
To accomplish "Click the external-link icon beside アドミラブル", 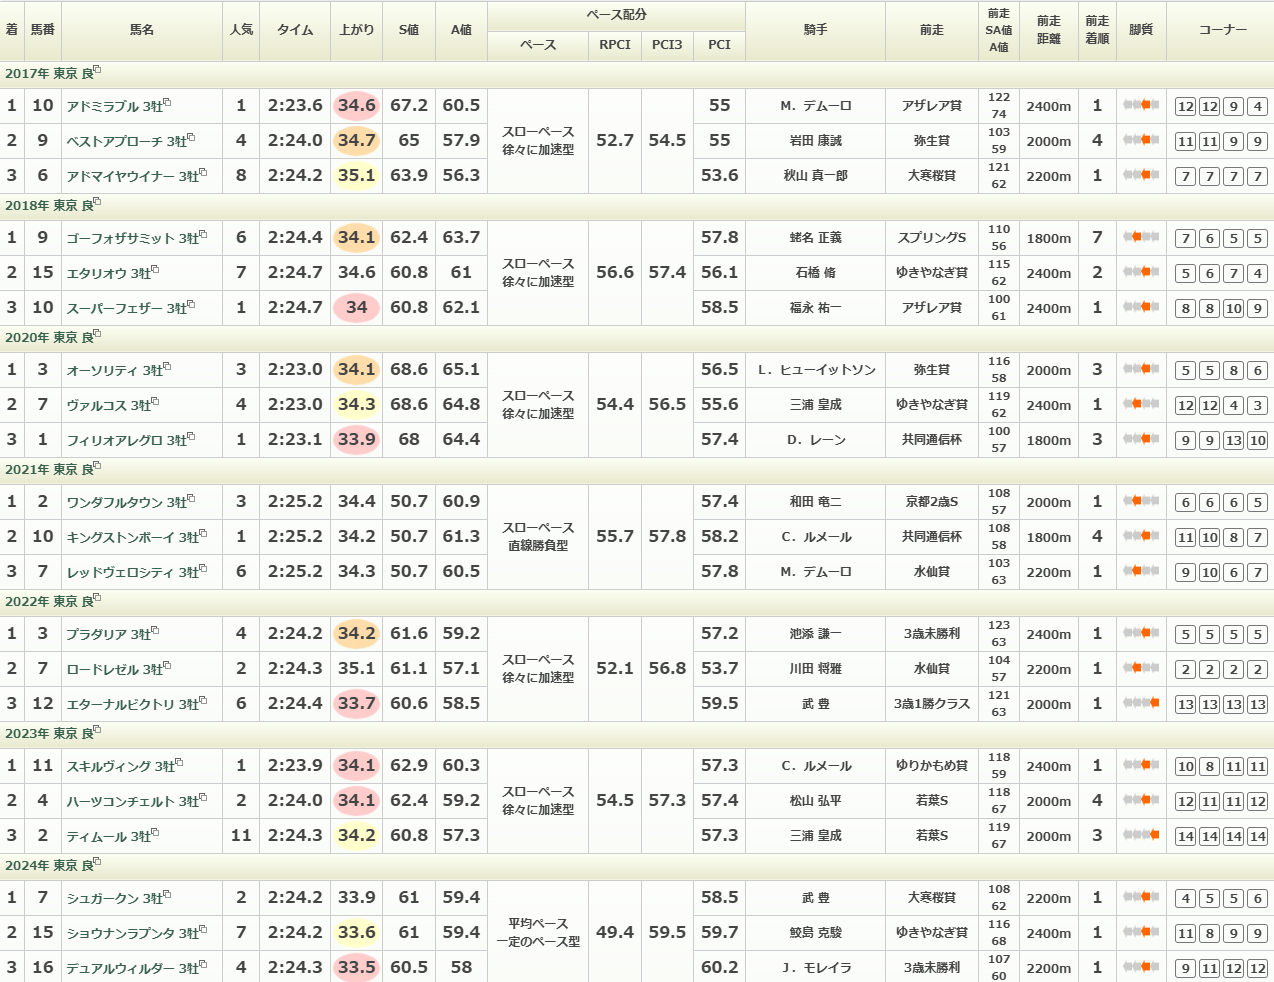I will coord(168,103).
